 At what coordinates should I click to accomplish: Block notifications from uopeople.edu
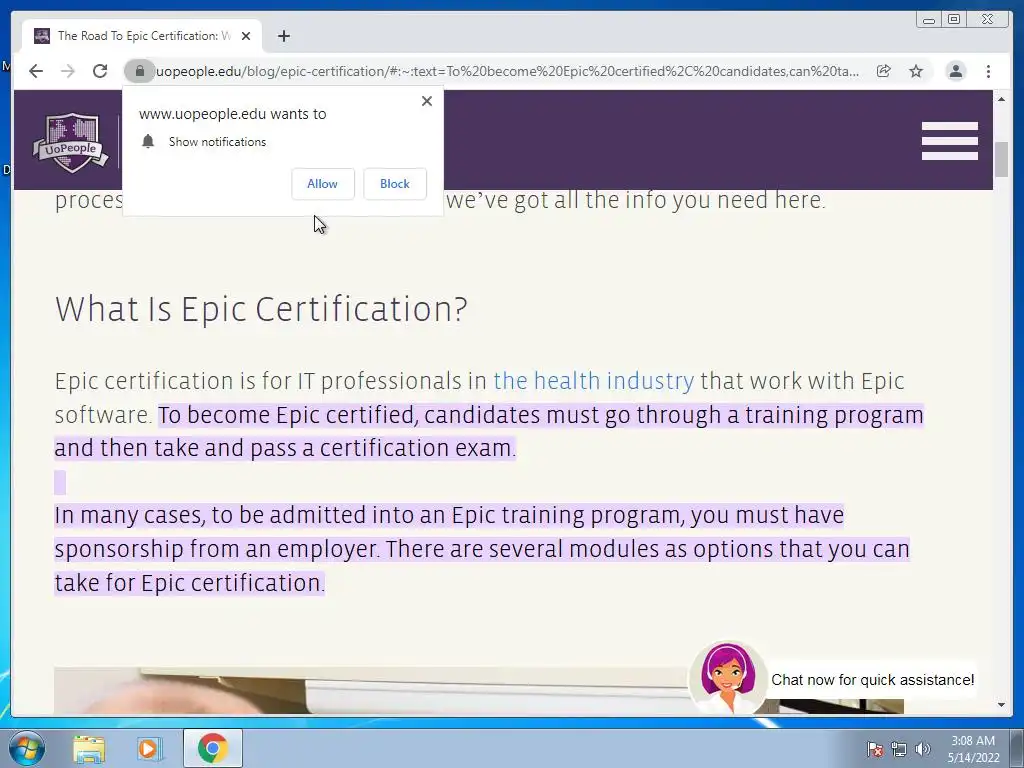point(394,184)
